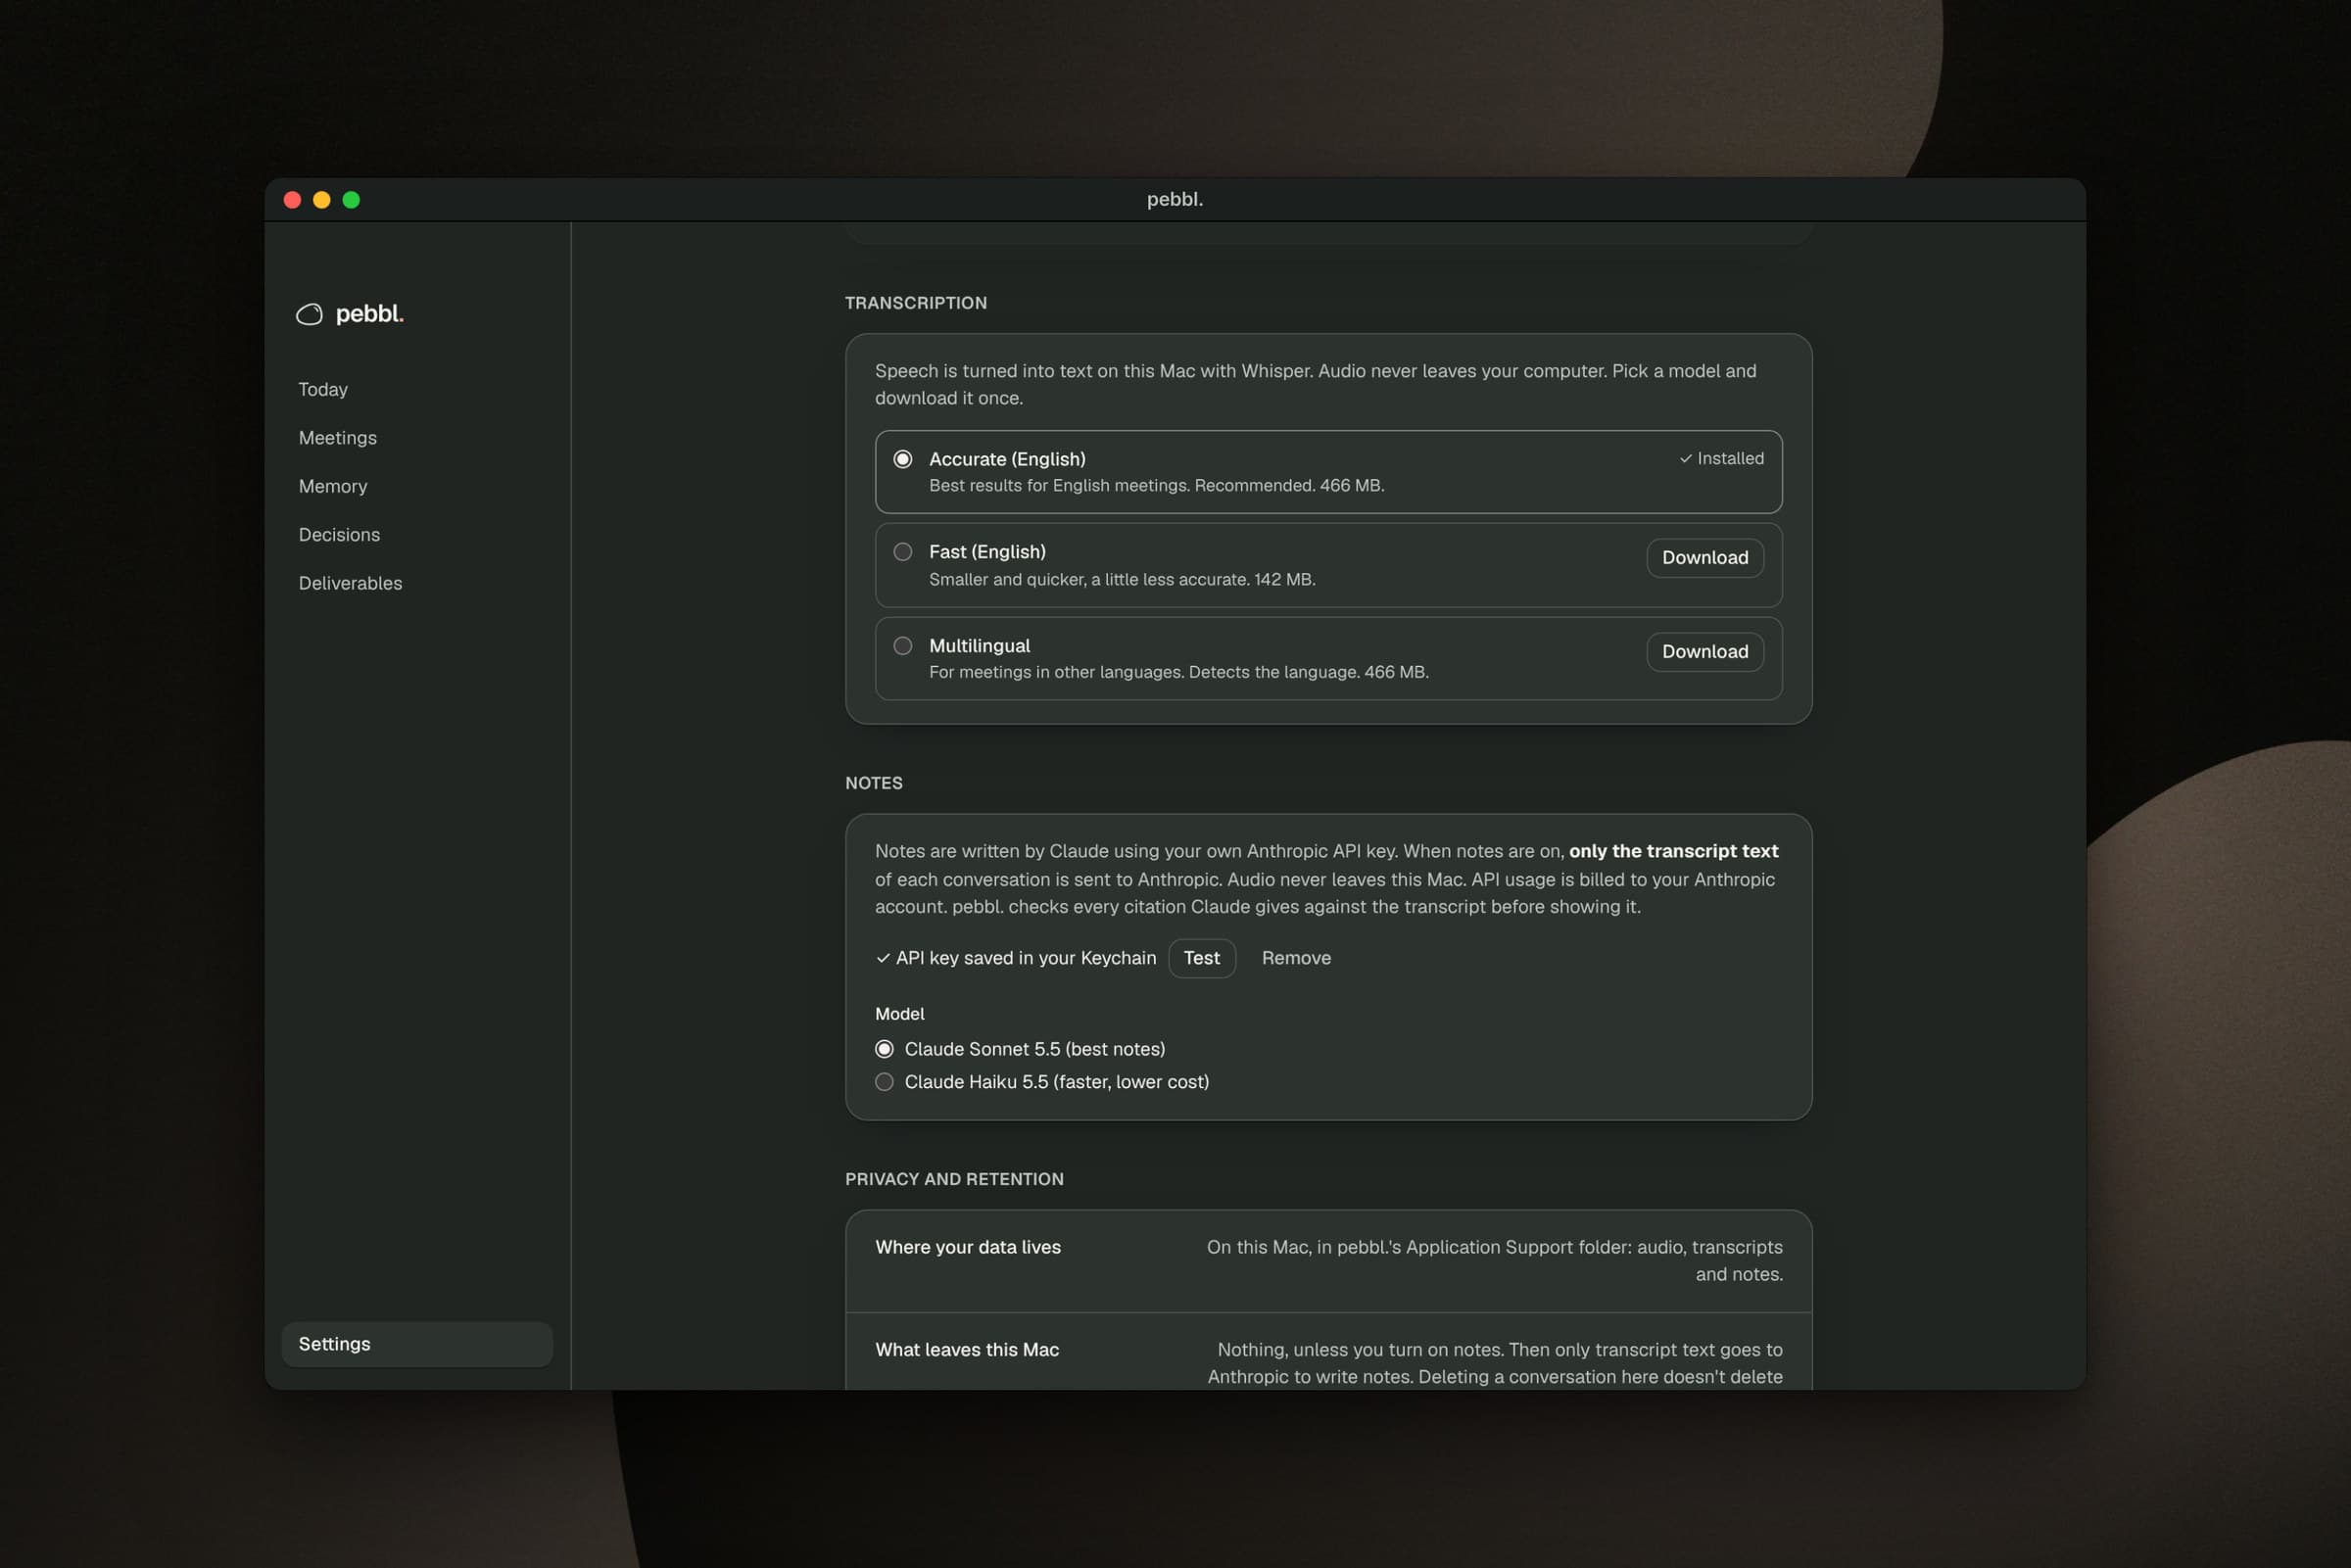Download the Fast (English) model

tap(1705, 558)
